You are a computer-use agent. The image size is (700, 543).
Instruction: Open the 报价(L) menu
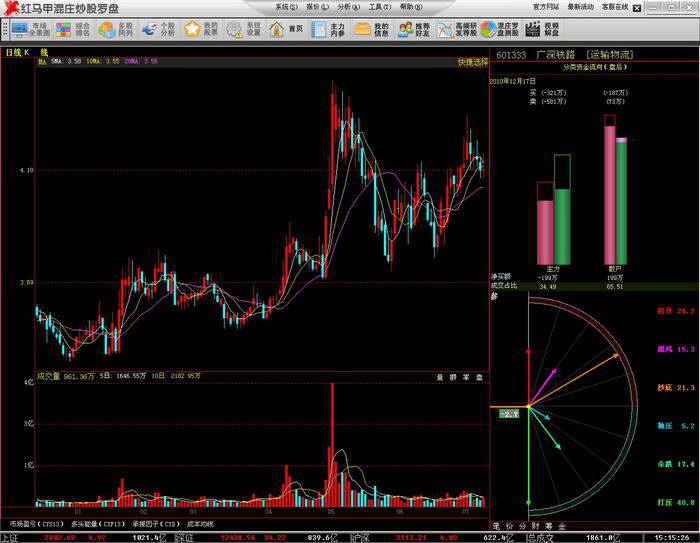click(x=317, y=7)
